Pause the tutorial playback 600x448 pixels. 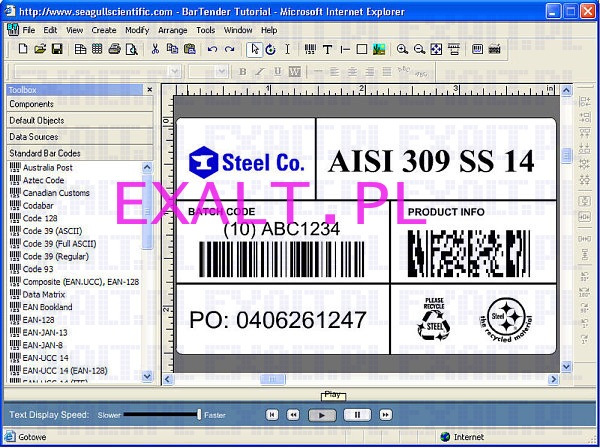pos(357,415)
